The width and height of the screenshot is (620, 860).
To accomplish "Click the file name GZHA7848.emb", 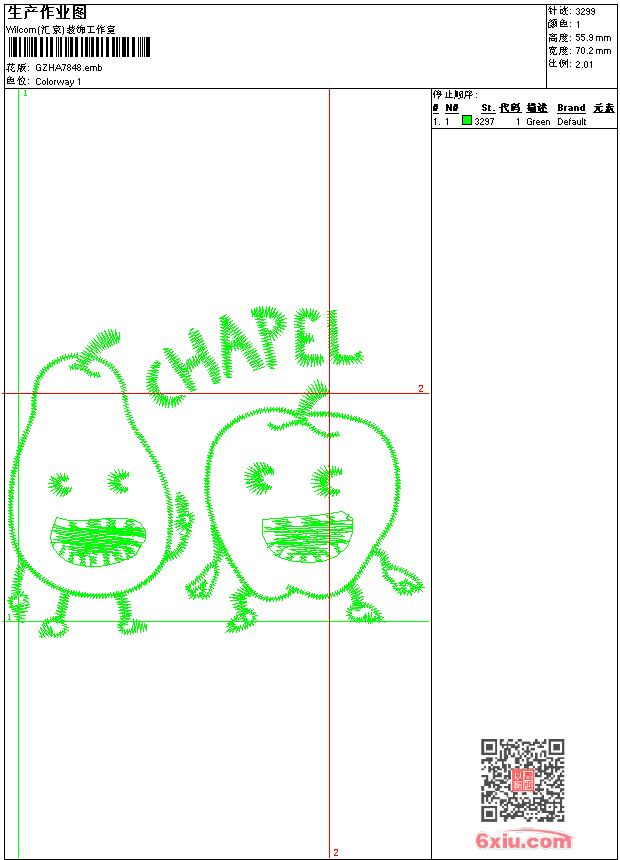I will pyautogui.click(x=69, y=68).
